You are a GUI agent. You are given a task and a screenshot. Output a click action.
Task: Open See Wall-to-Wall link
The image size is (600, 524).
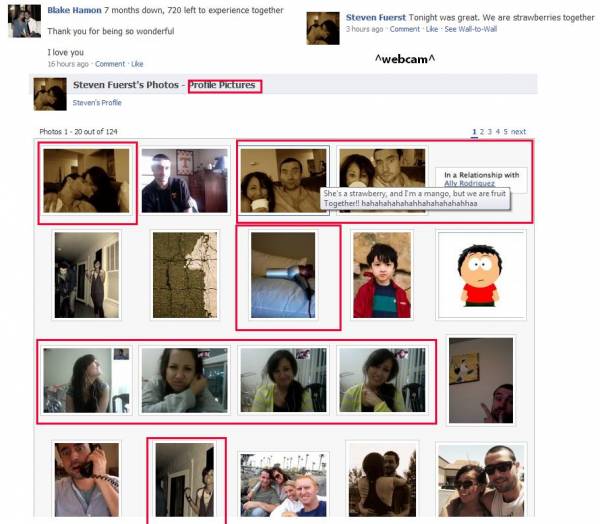coord(471,29)
